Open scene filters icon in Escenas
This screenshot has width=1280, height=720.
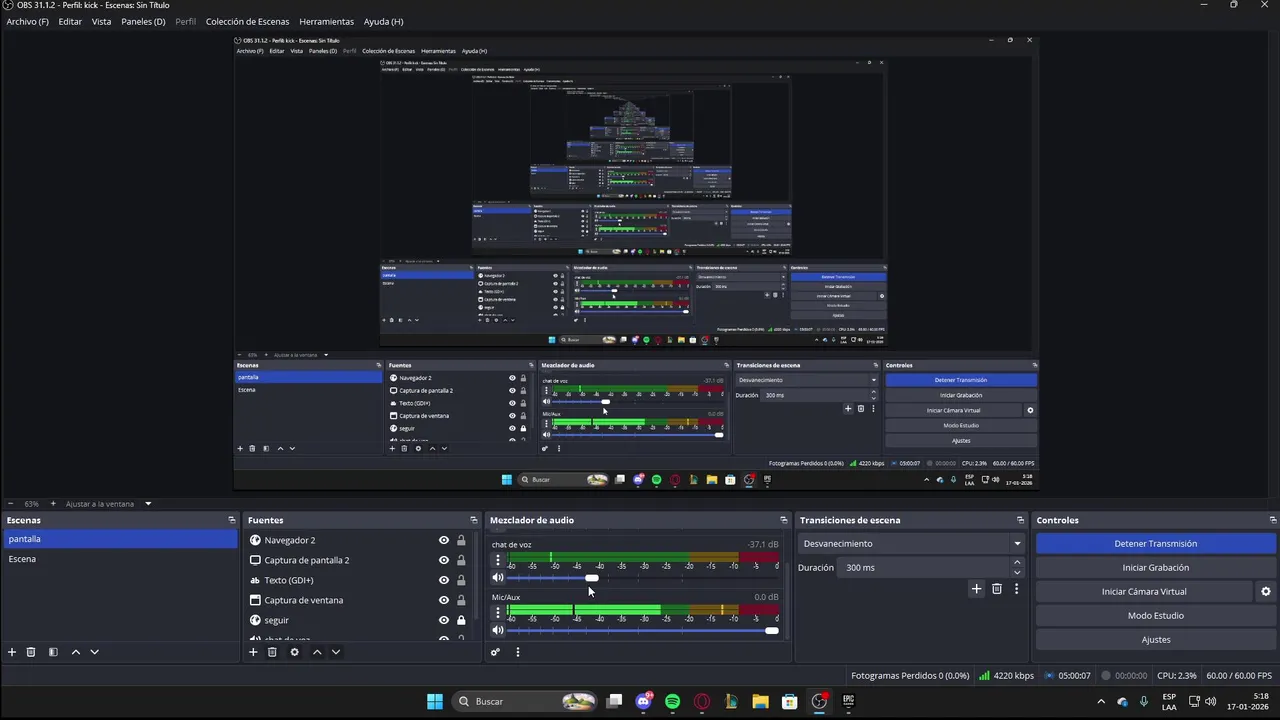point(53,652)
